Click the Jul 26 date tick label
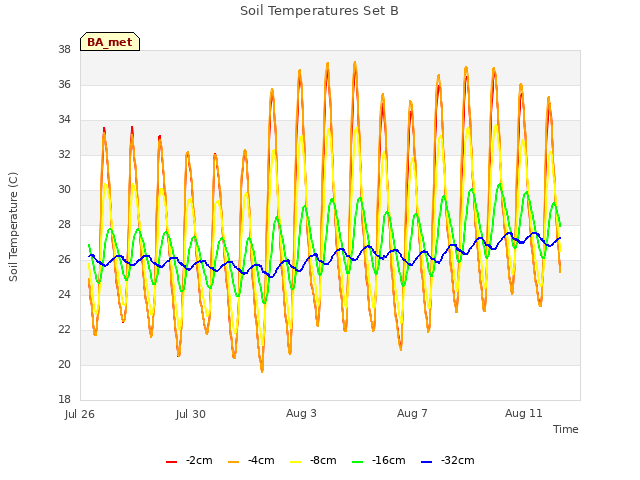Screen dimensions: 640x480 pos(80,414)
